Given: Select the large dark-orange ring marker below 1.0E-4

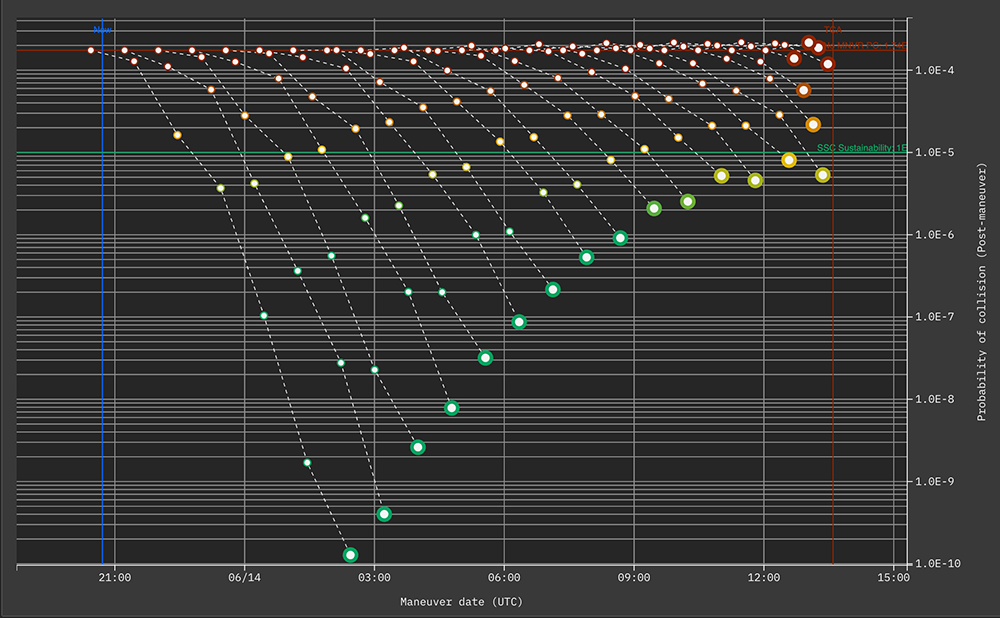Looking at the screenshot, I should [804, 91].
